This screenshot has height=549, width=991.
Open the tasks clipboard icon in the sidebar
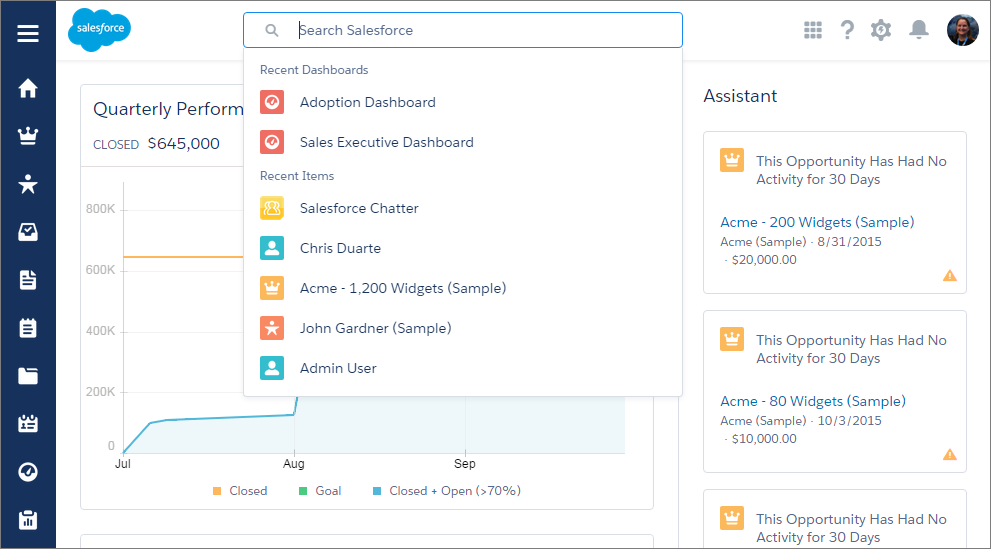click(x=28, y=328)
